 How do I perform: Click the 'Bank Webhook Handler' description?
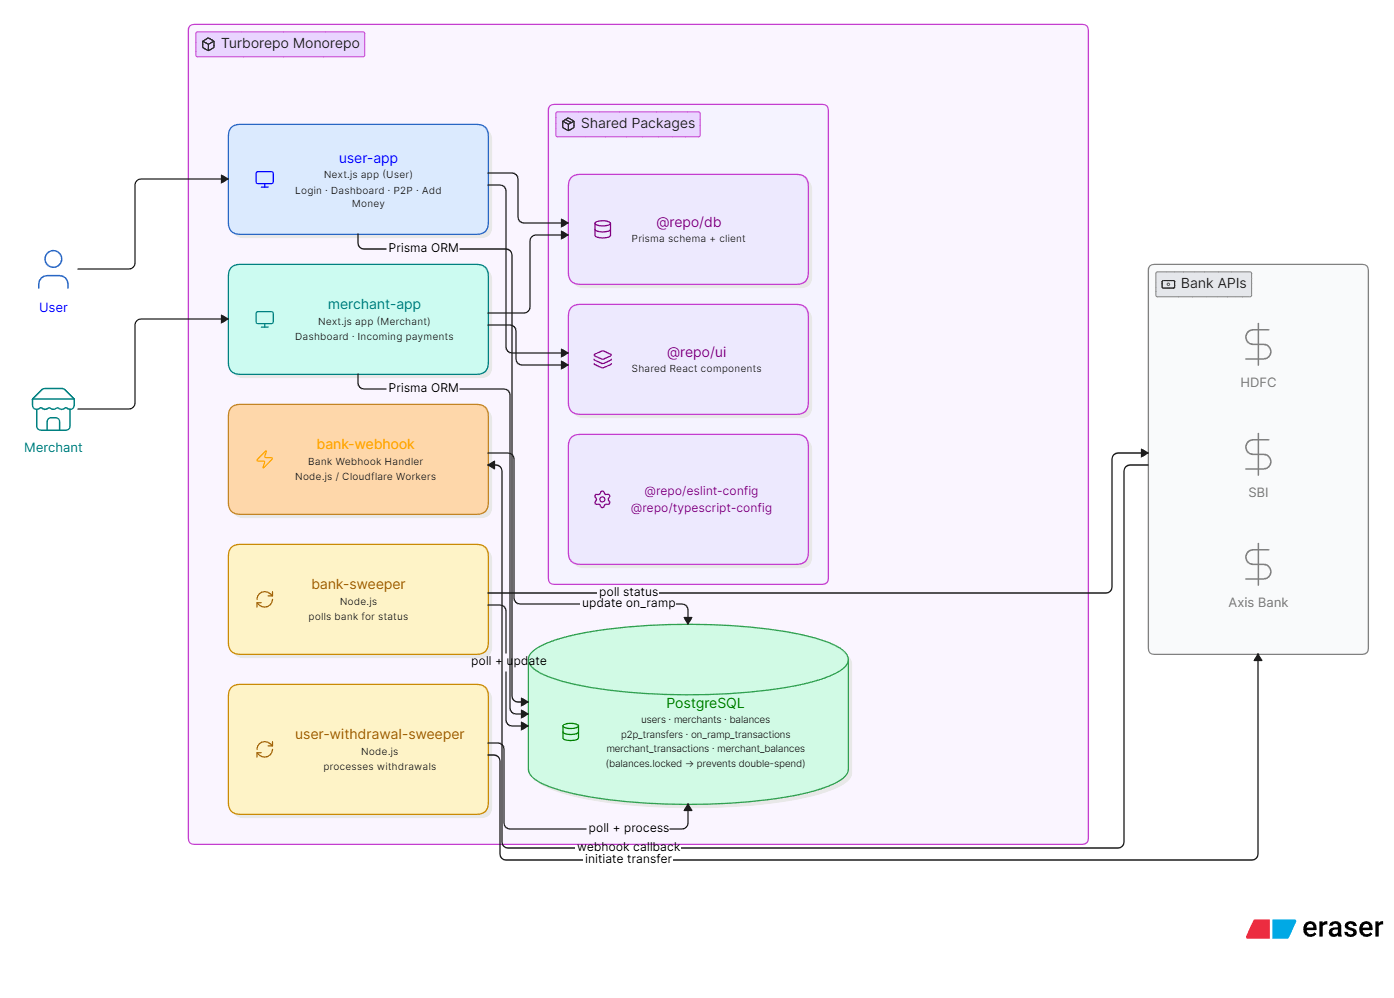point(365,462)
